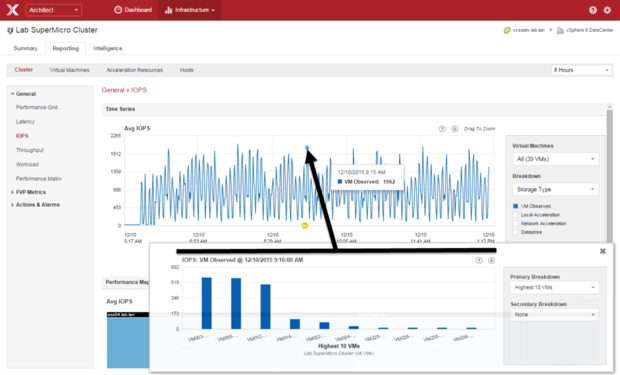Switch to the Reporting tab
This screenshot has height=375, width=620.
[x=66, y=48]
